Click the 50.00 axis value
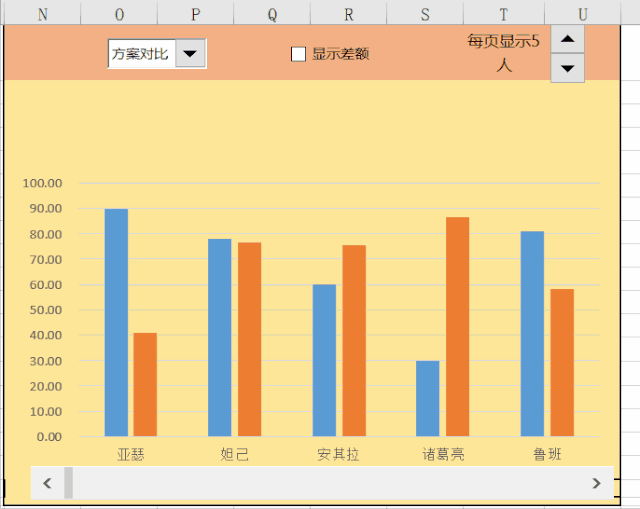The width and height of the screenshot is (640, 509). [46, 310]
